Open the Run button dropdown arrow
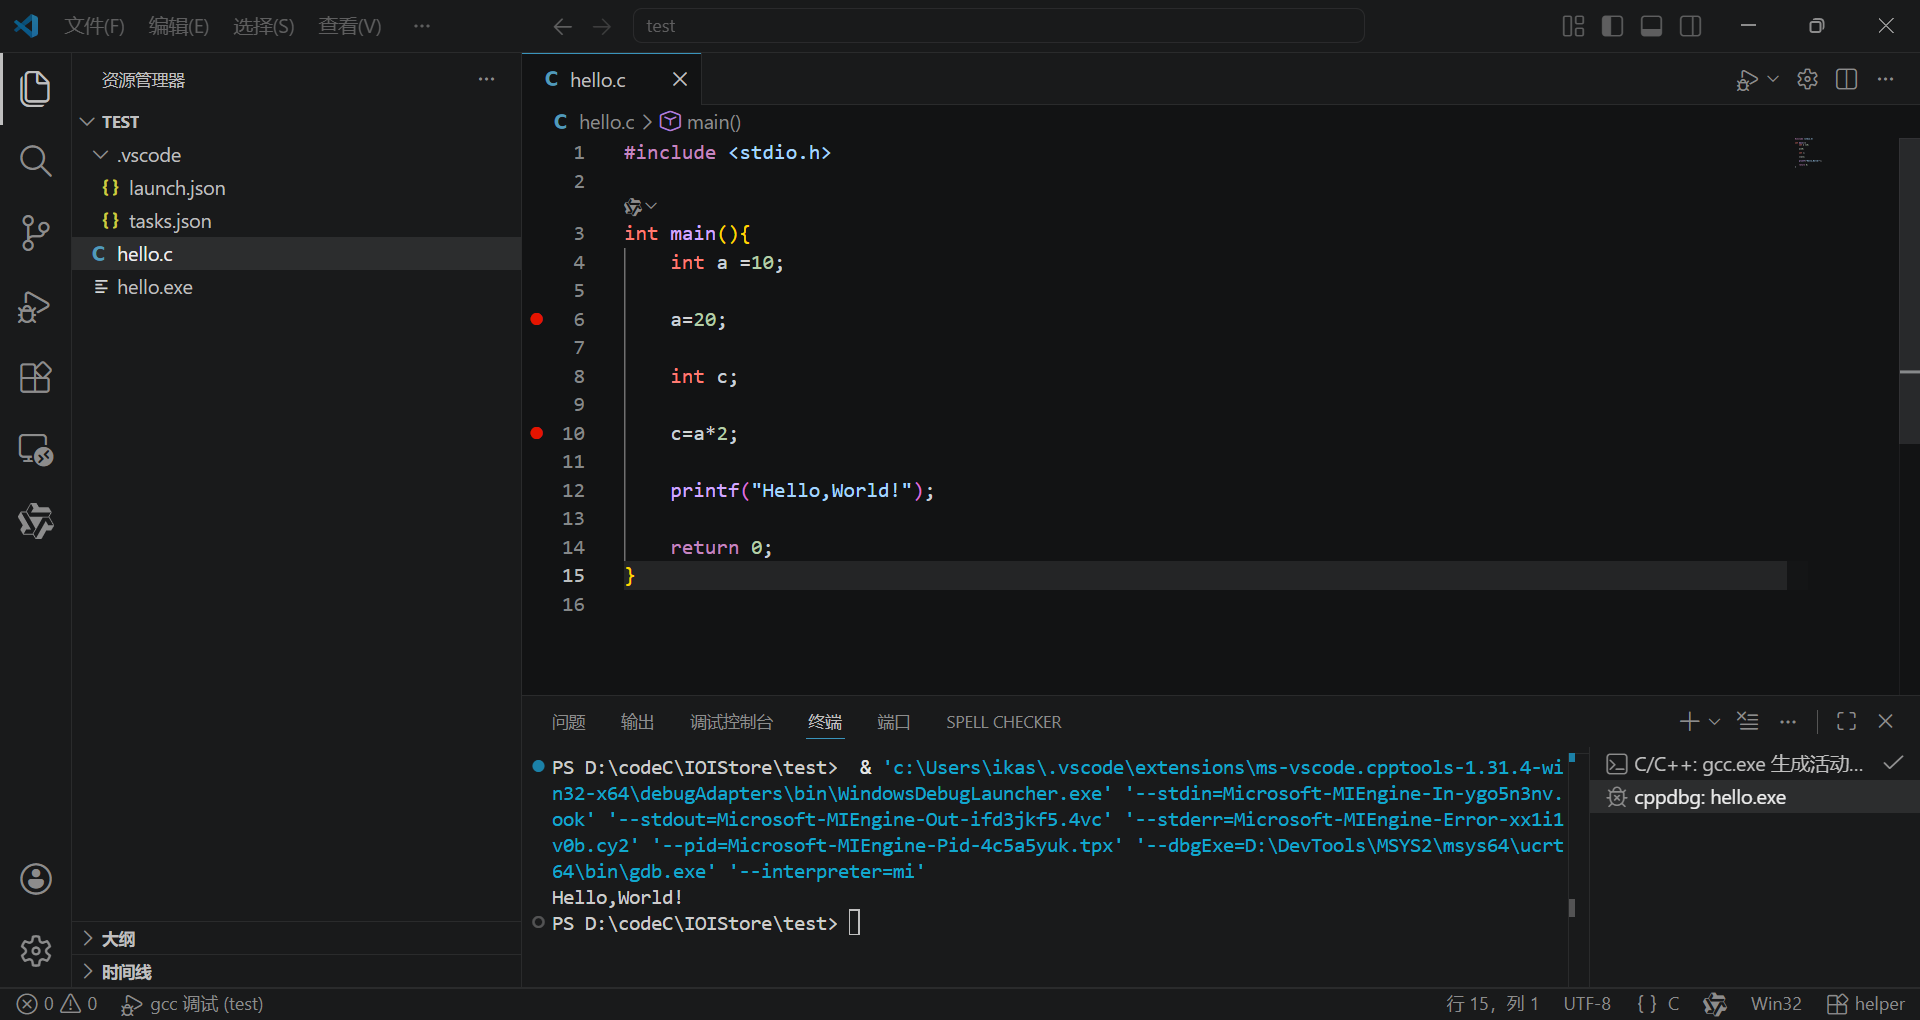 point(1773,79)
